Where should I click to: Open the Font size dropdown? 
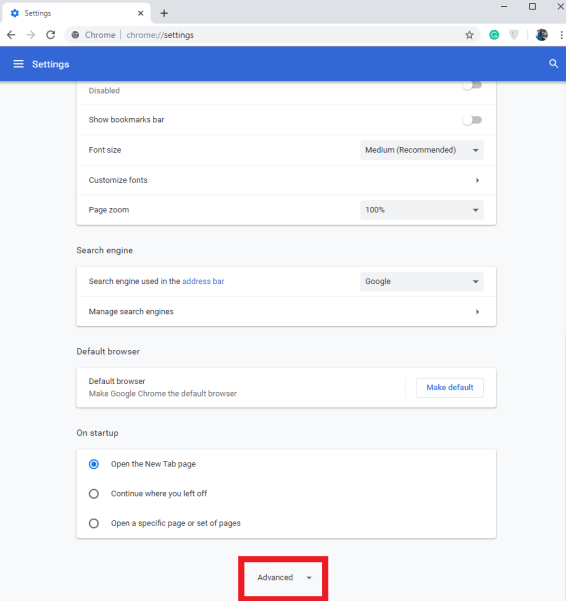(422, 150)
